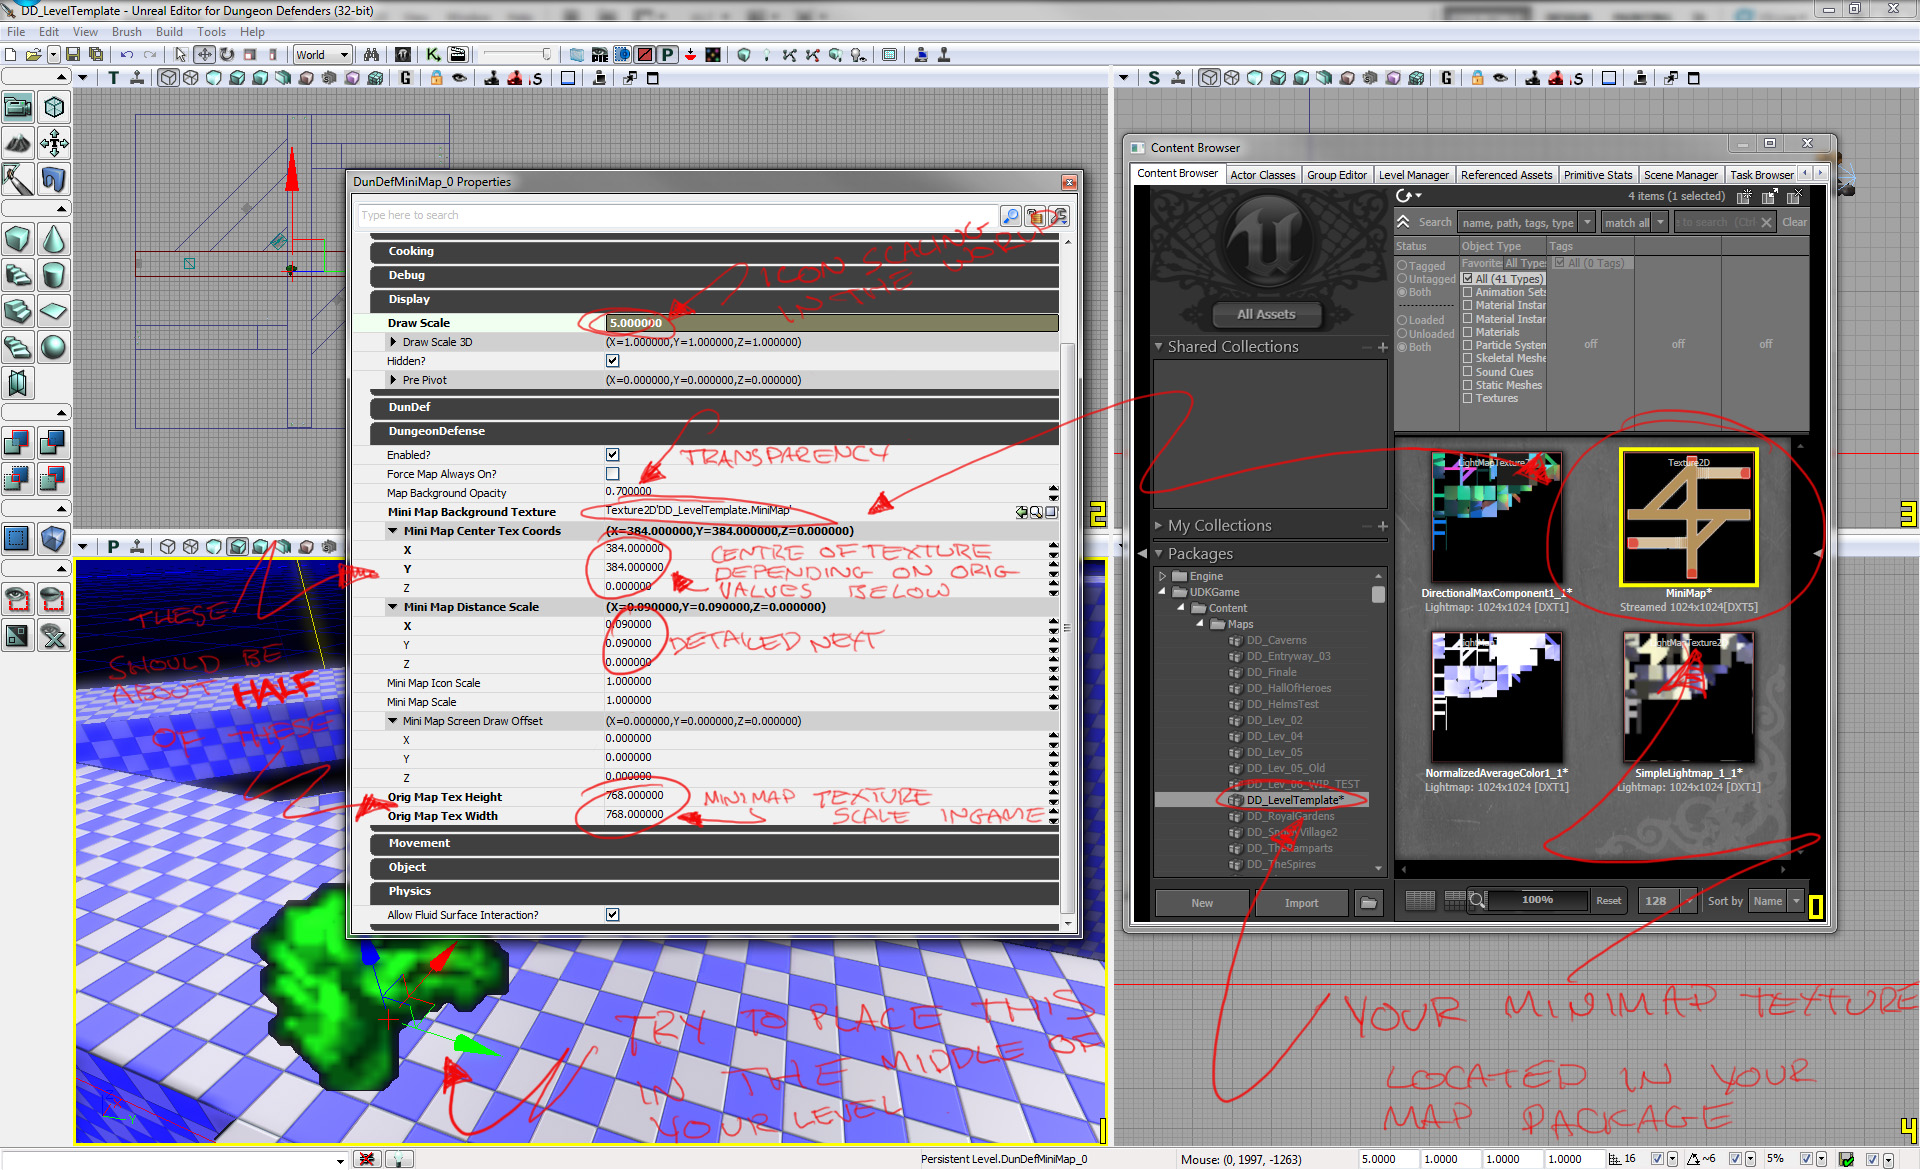Collapse the Shared Collections section
The width and height of the screenshot is (1920, 1170).
point(1159,347)
